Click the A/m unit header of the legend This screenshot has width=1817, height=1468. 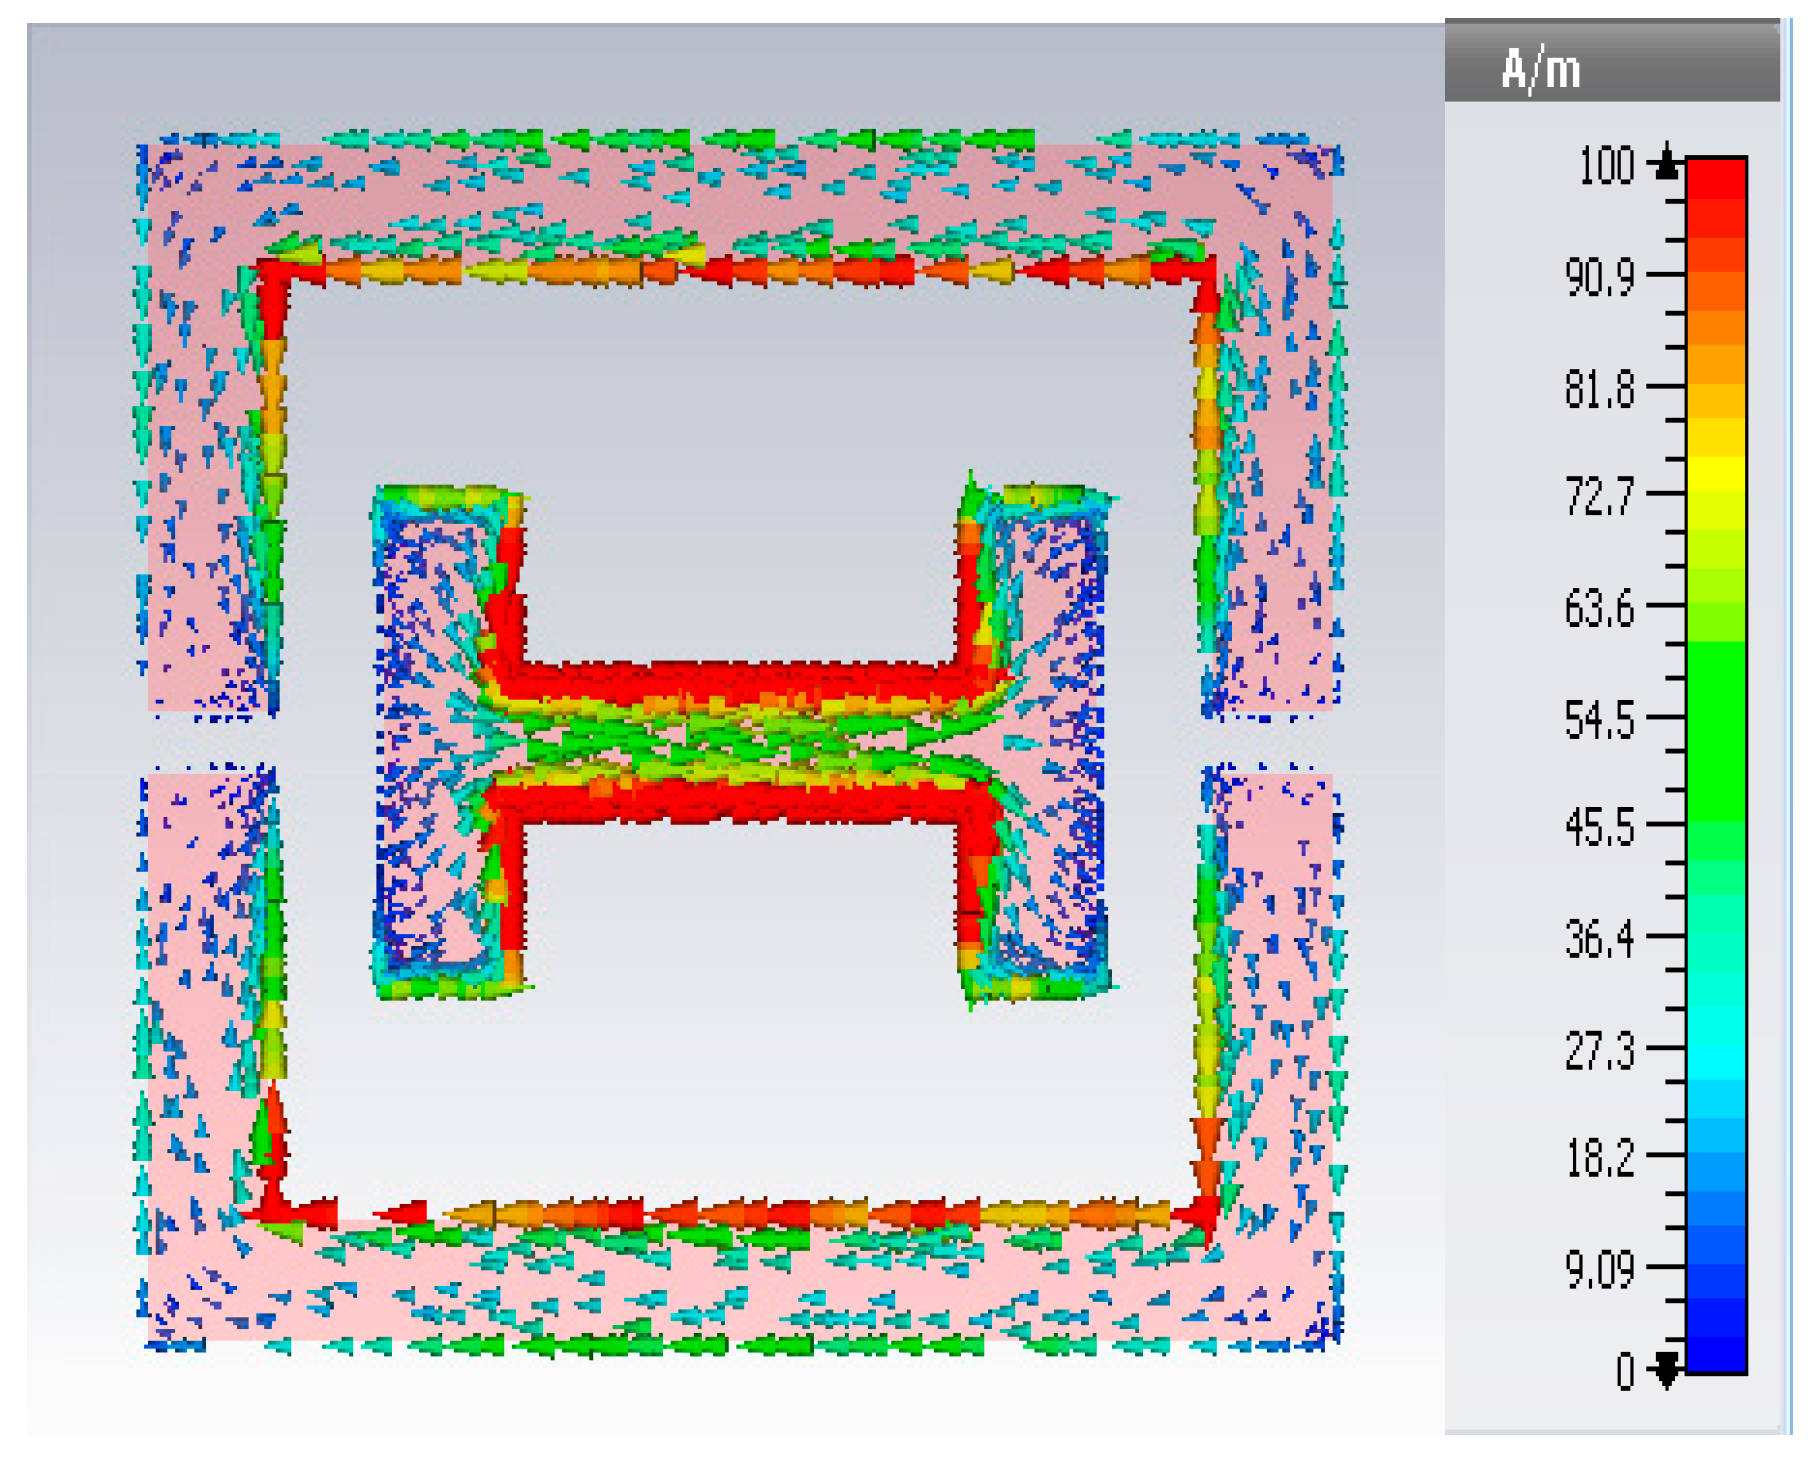pos(1541,70)
